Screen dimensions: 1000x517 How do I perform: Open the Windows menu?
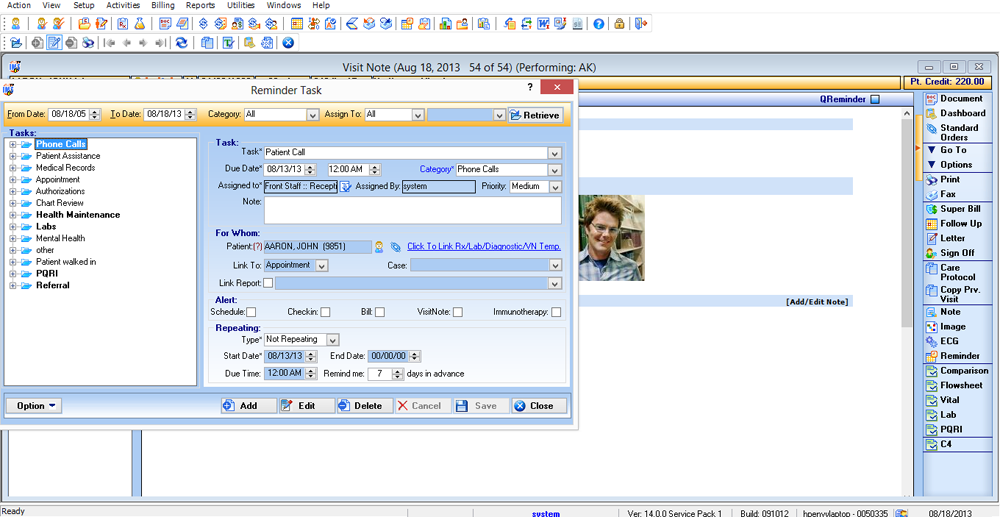point(284,5)
